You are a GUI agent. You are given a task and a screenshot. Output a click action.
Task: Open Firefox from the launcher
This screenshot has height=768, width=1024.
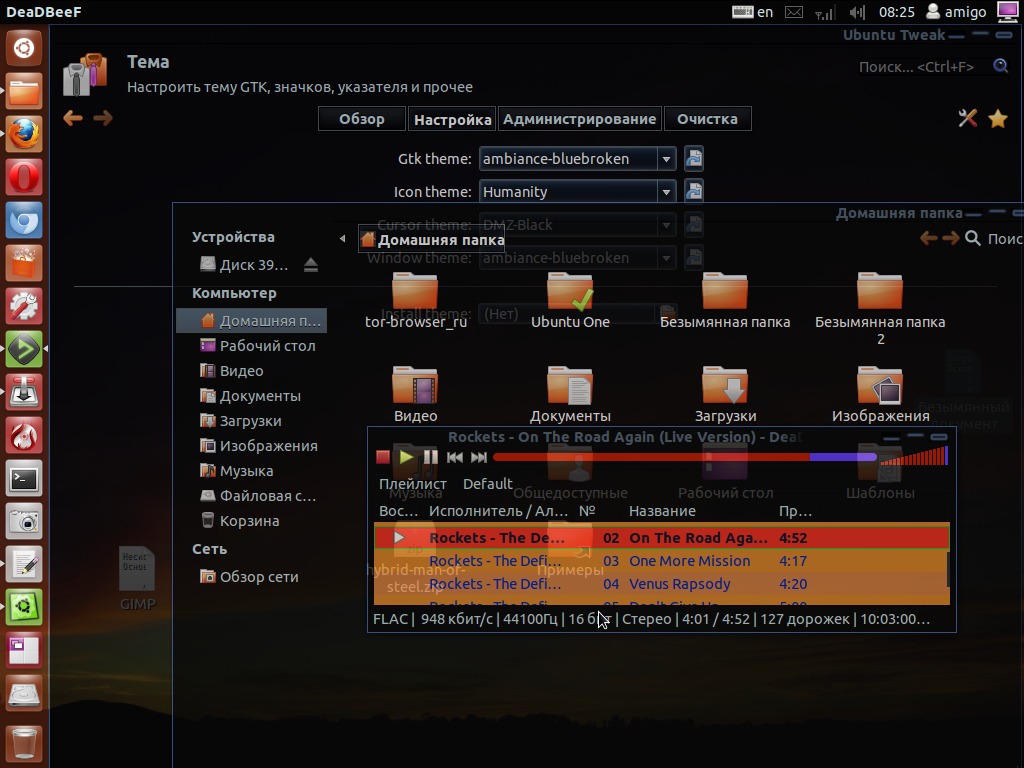pyautogui.click(x=24, y=134)
